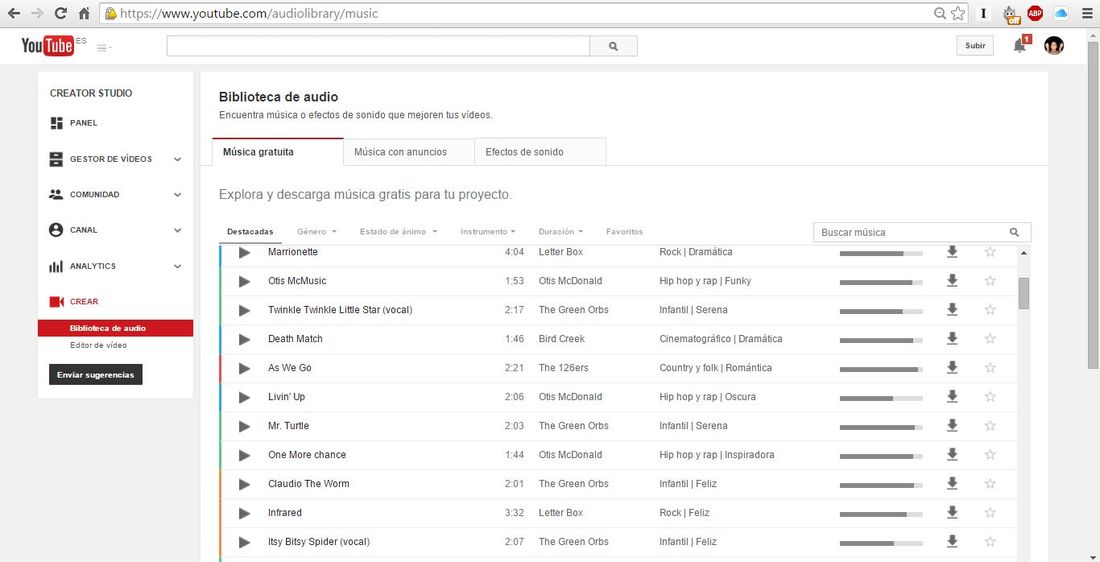Viewport: 1100px width, 562px height.
Task: Switch to Música gratuita tab
Action: [278, 152]
